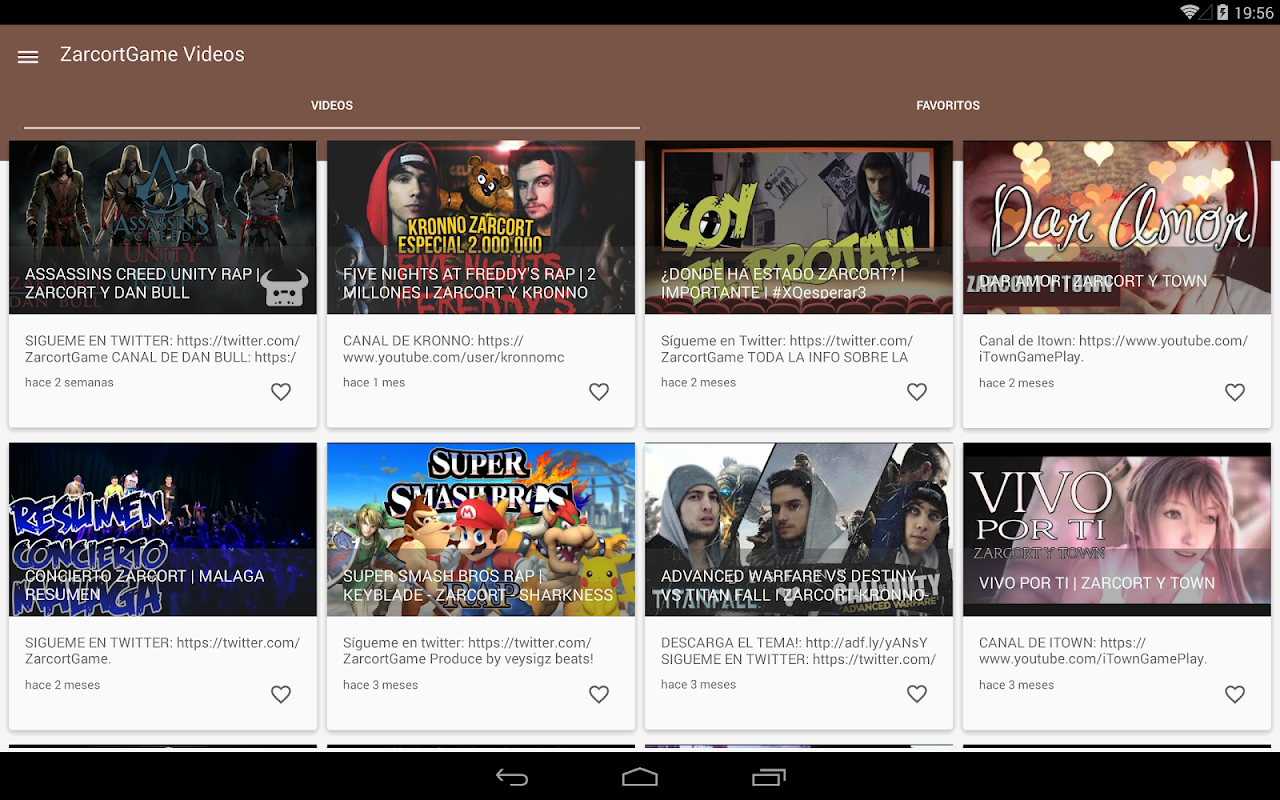Screen dimensions: 1280x800
Task: Tap the Android back button
Action: (x=512, y=777)
